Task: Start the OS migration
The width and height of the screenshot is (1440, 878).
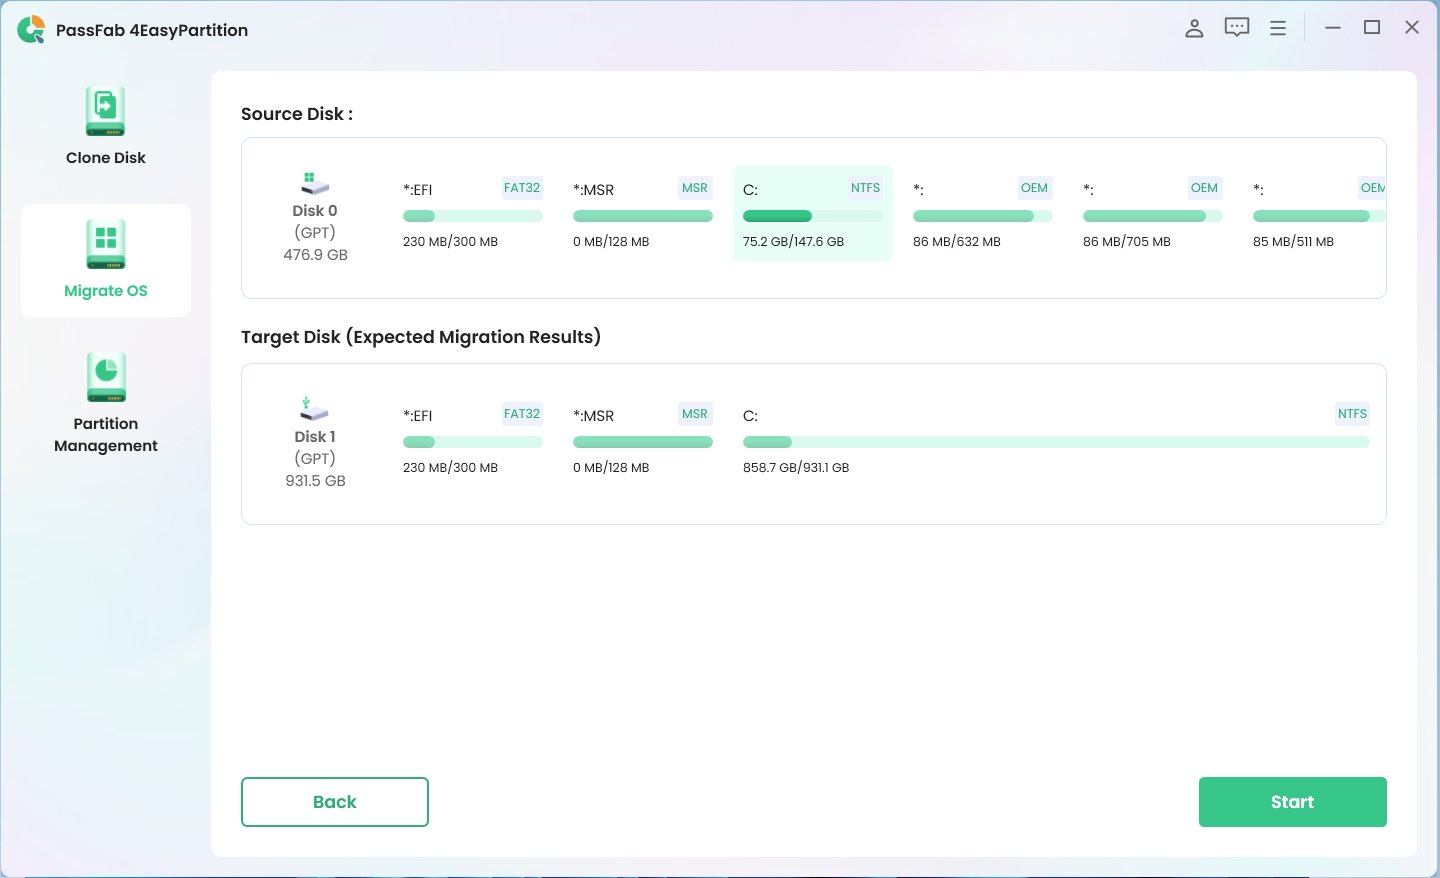Action: tap(1292, 801)
